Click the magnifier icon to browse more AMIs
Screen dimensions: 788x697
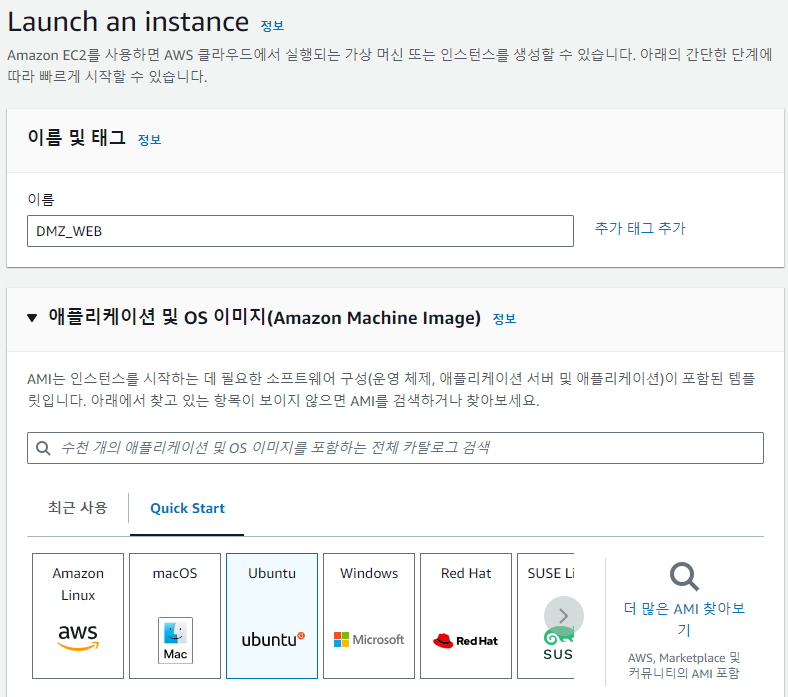coord(684,577)
